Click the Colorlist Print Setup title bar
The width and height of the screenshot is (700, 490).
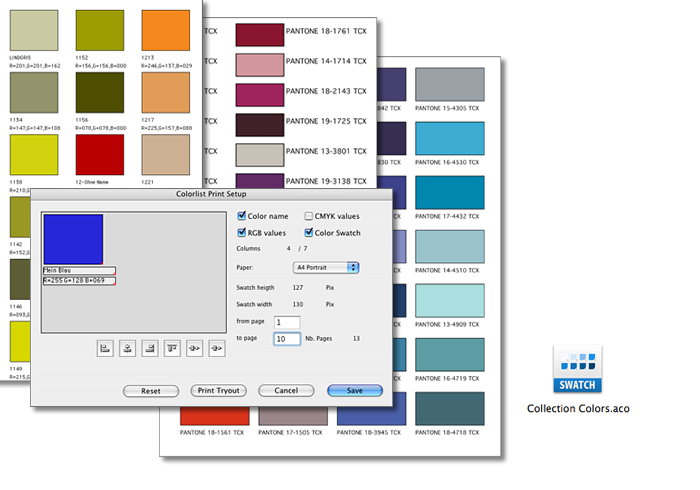(x=211, y=194)
